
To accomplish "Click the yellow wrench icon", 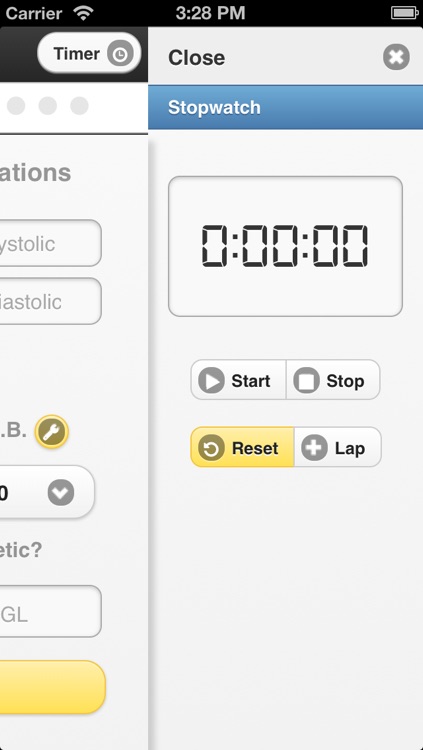I will click(x=52, y=431).
